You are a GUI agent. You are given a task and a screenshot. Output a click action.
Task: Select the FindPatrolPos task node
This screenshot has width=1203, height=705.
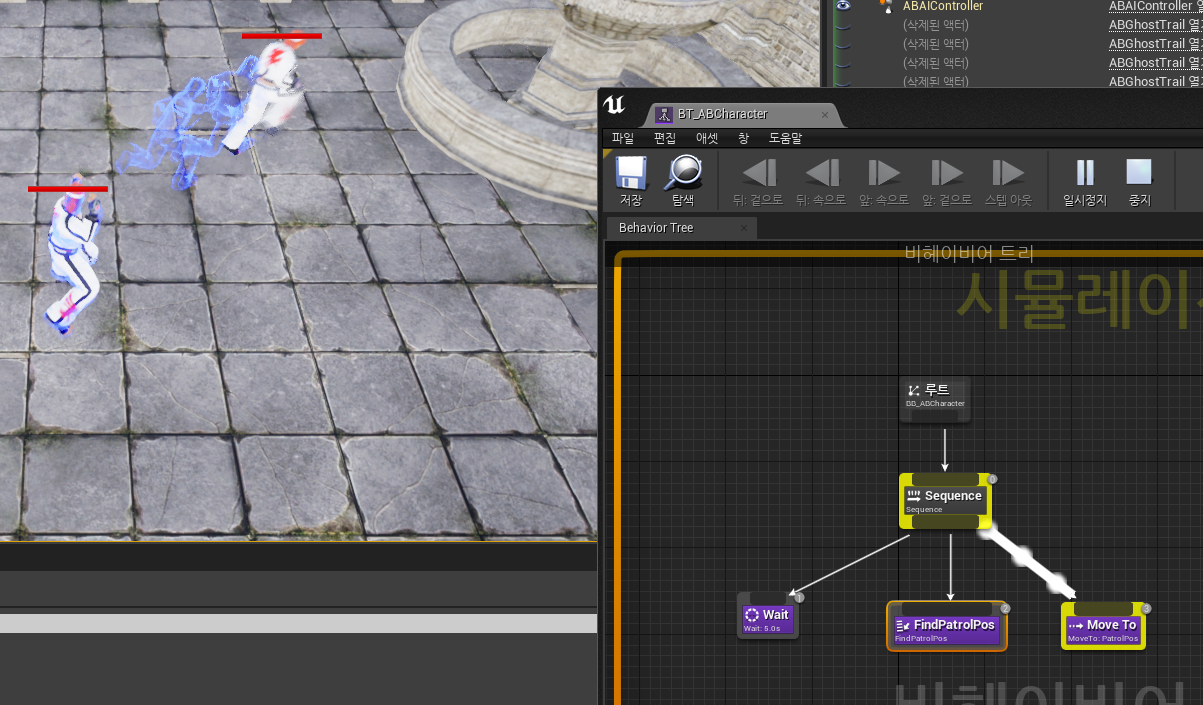[x=947, y=627]
